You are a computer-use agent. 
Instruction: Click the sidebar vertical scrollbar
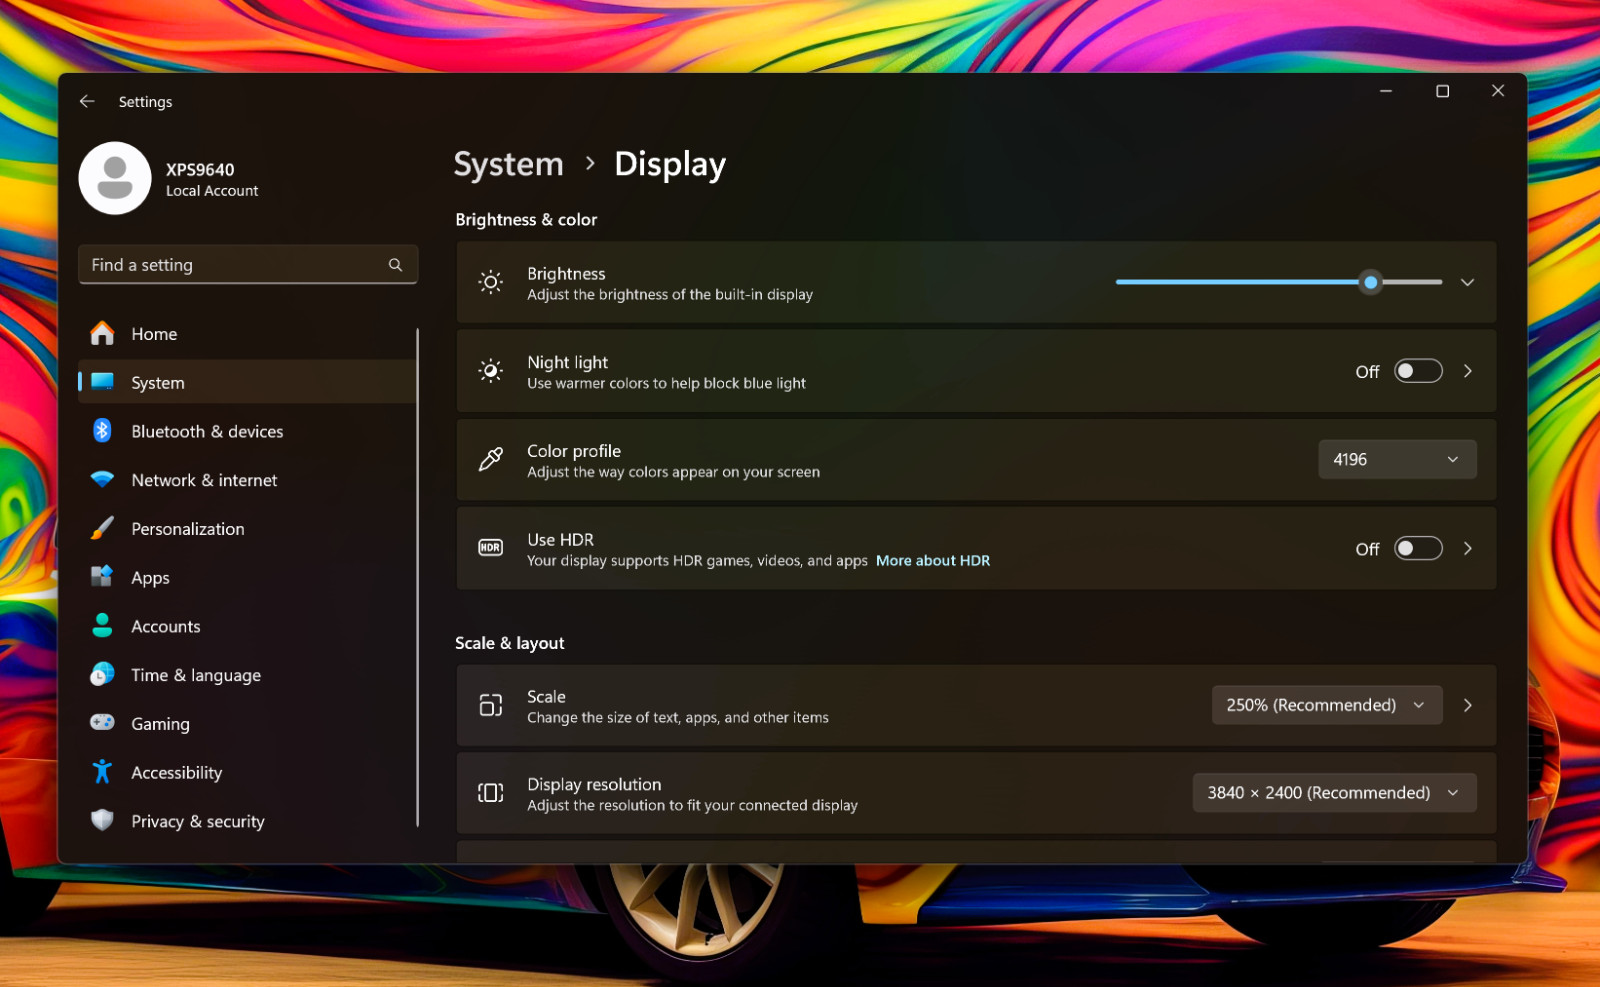tap(417, 577)
